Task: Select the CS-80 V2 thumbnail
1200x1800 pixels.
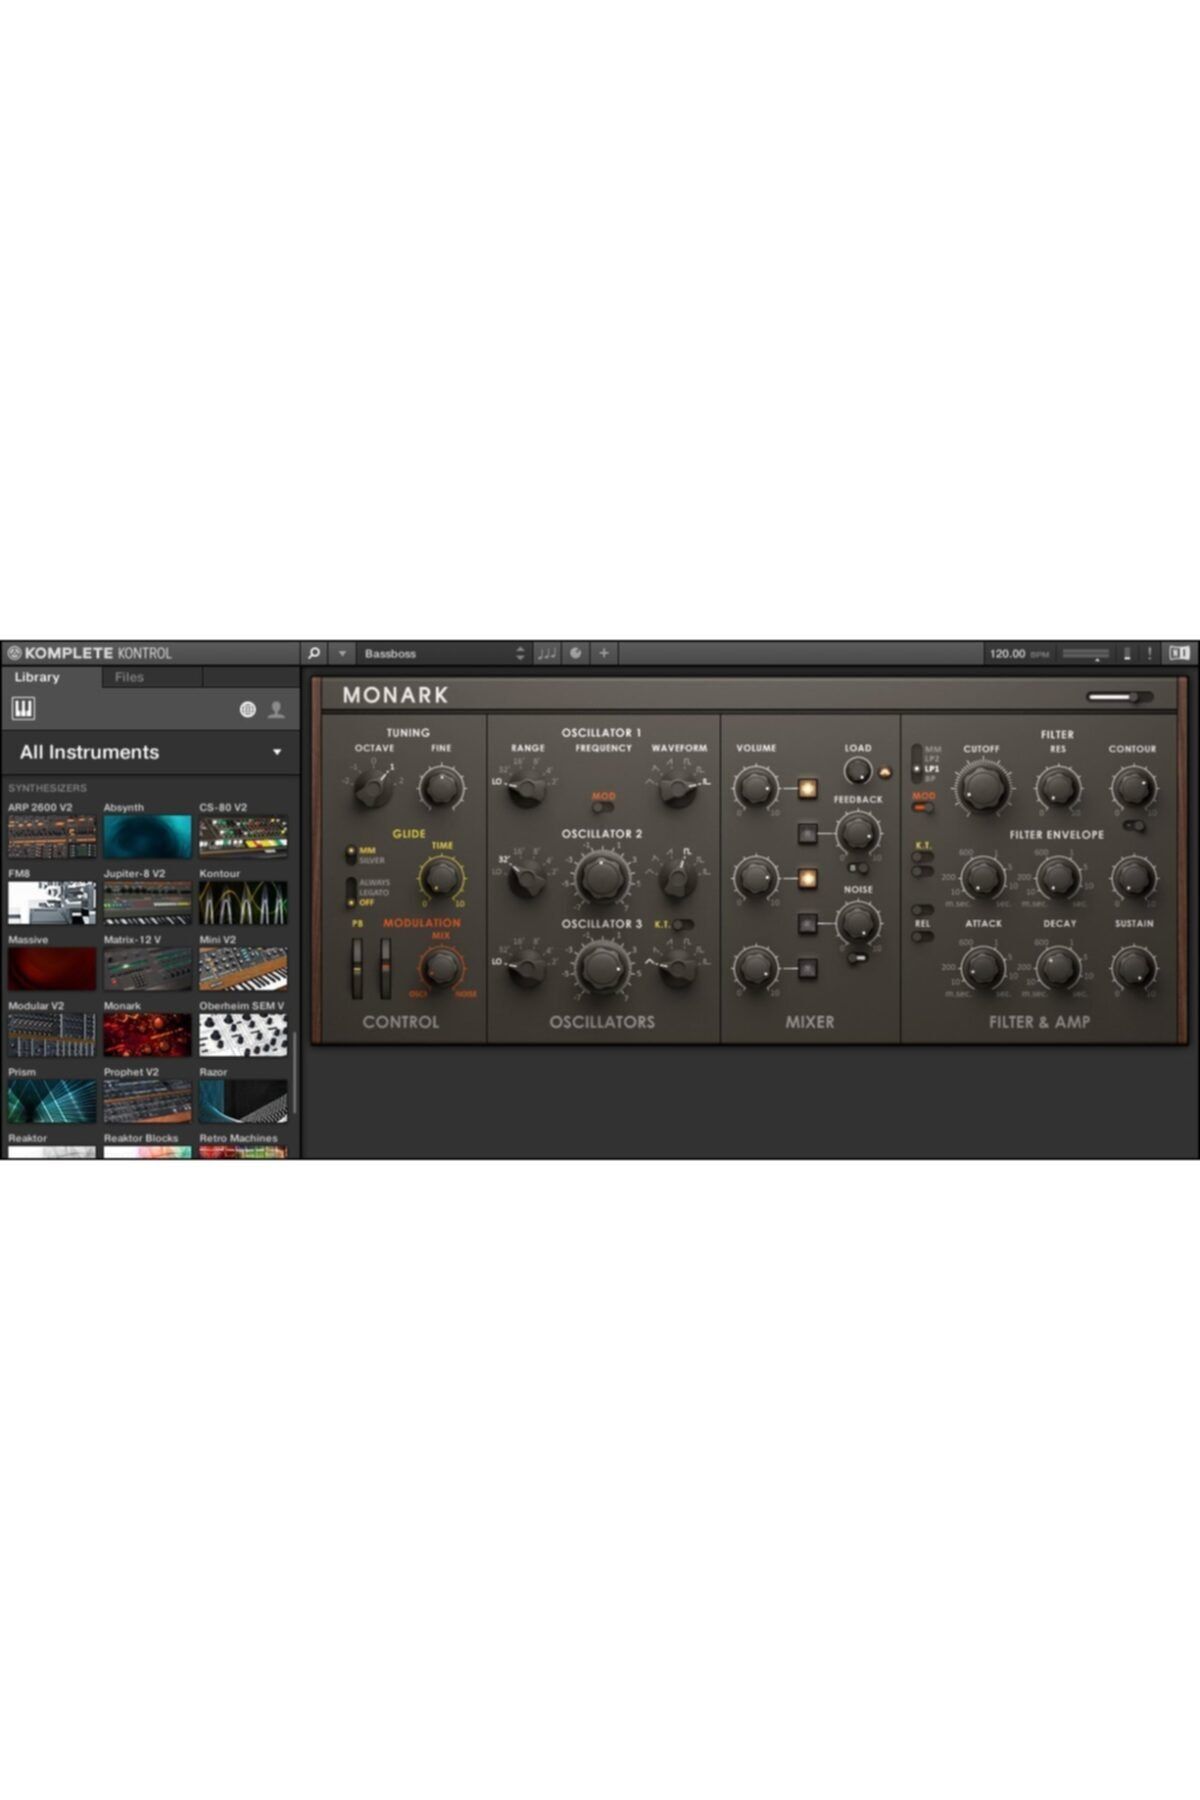Action: coord(242,837)
